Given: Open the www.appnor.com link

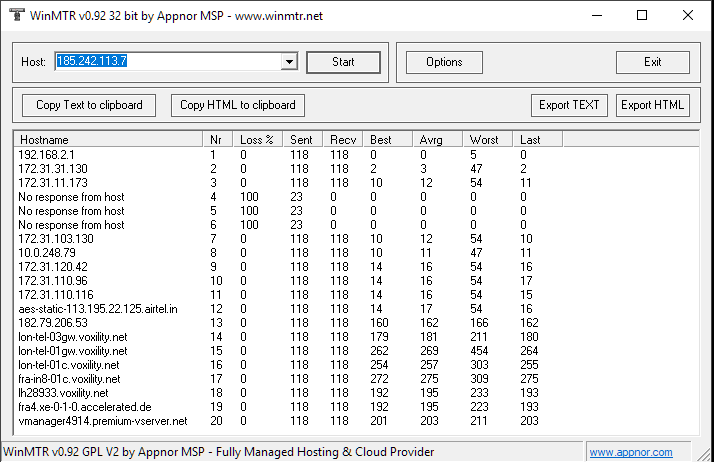Looking at the screenshot, I should point(631,452).
